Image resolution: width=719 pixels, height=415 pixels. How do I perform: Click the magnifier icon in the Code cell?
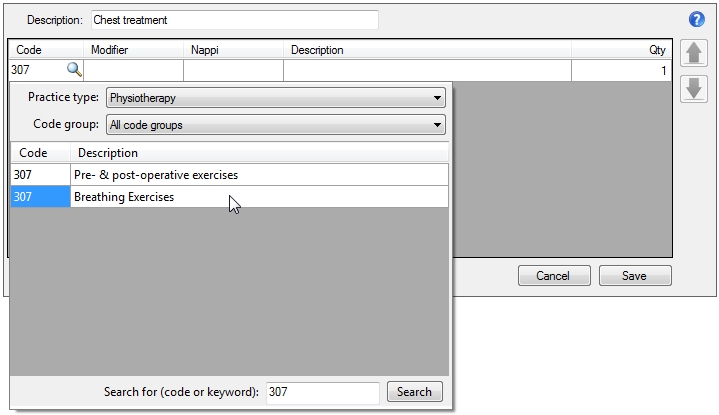(73, 70)
